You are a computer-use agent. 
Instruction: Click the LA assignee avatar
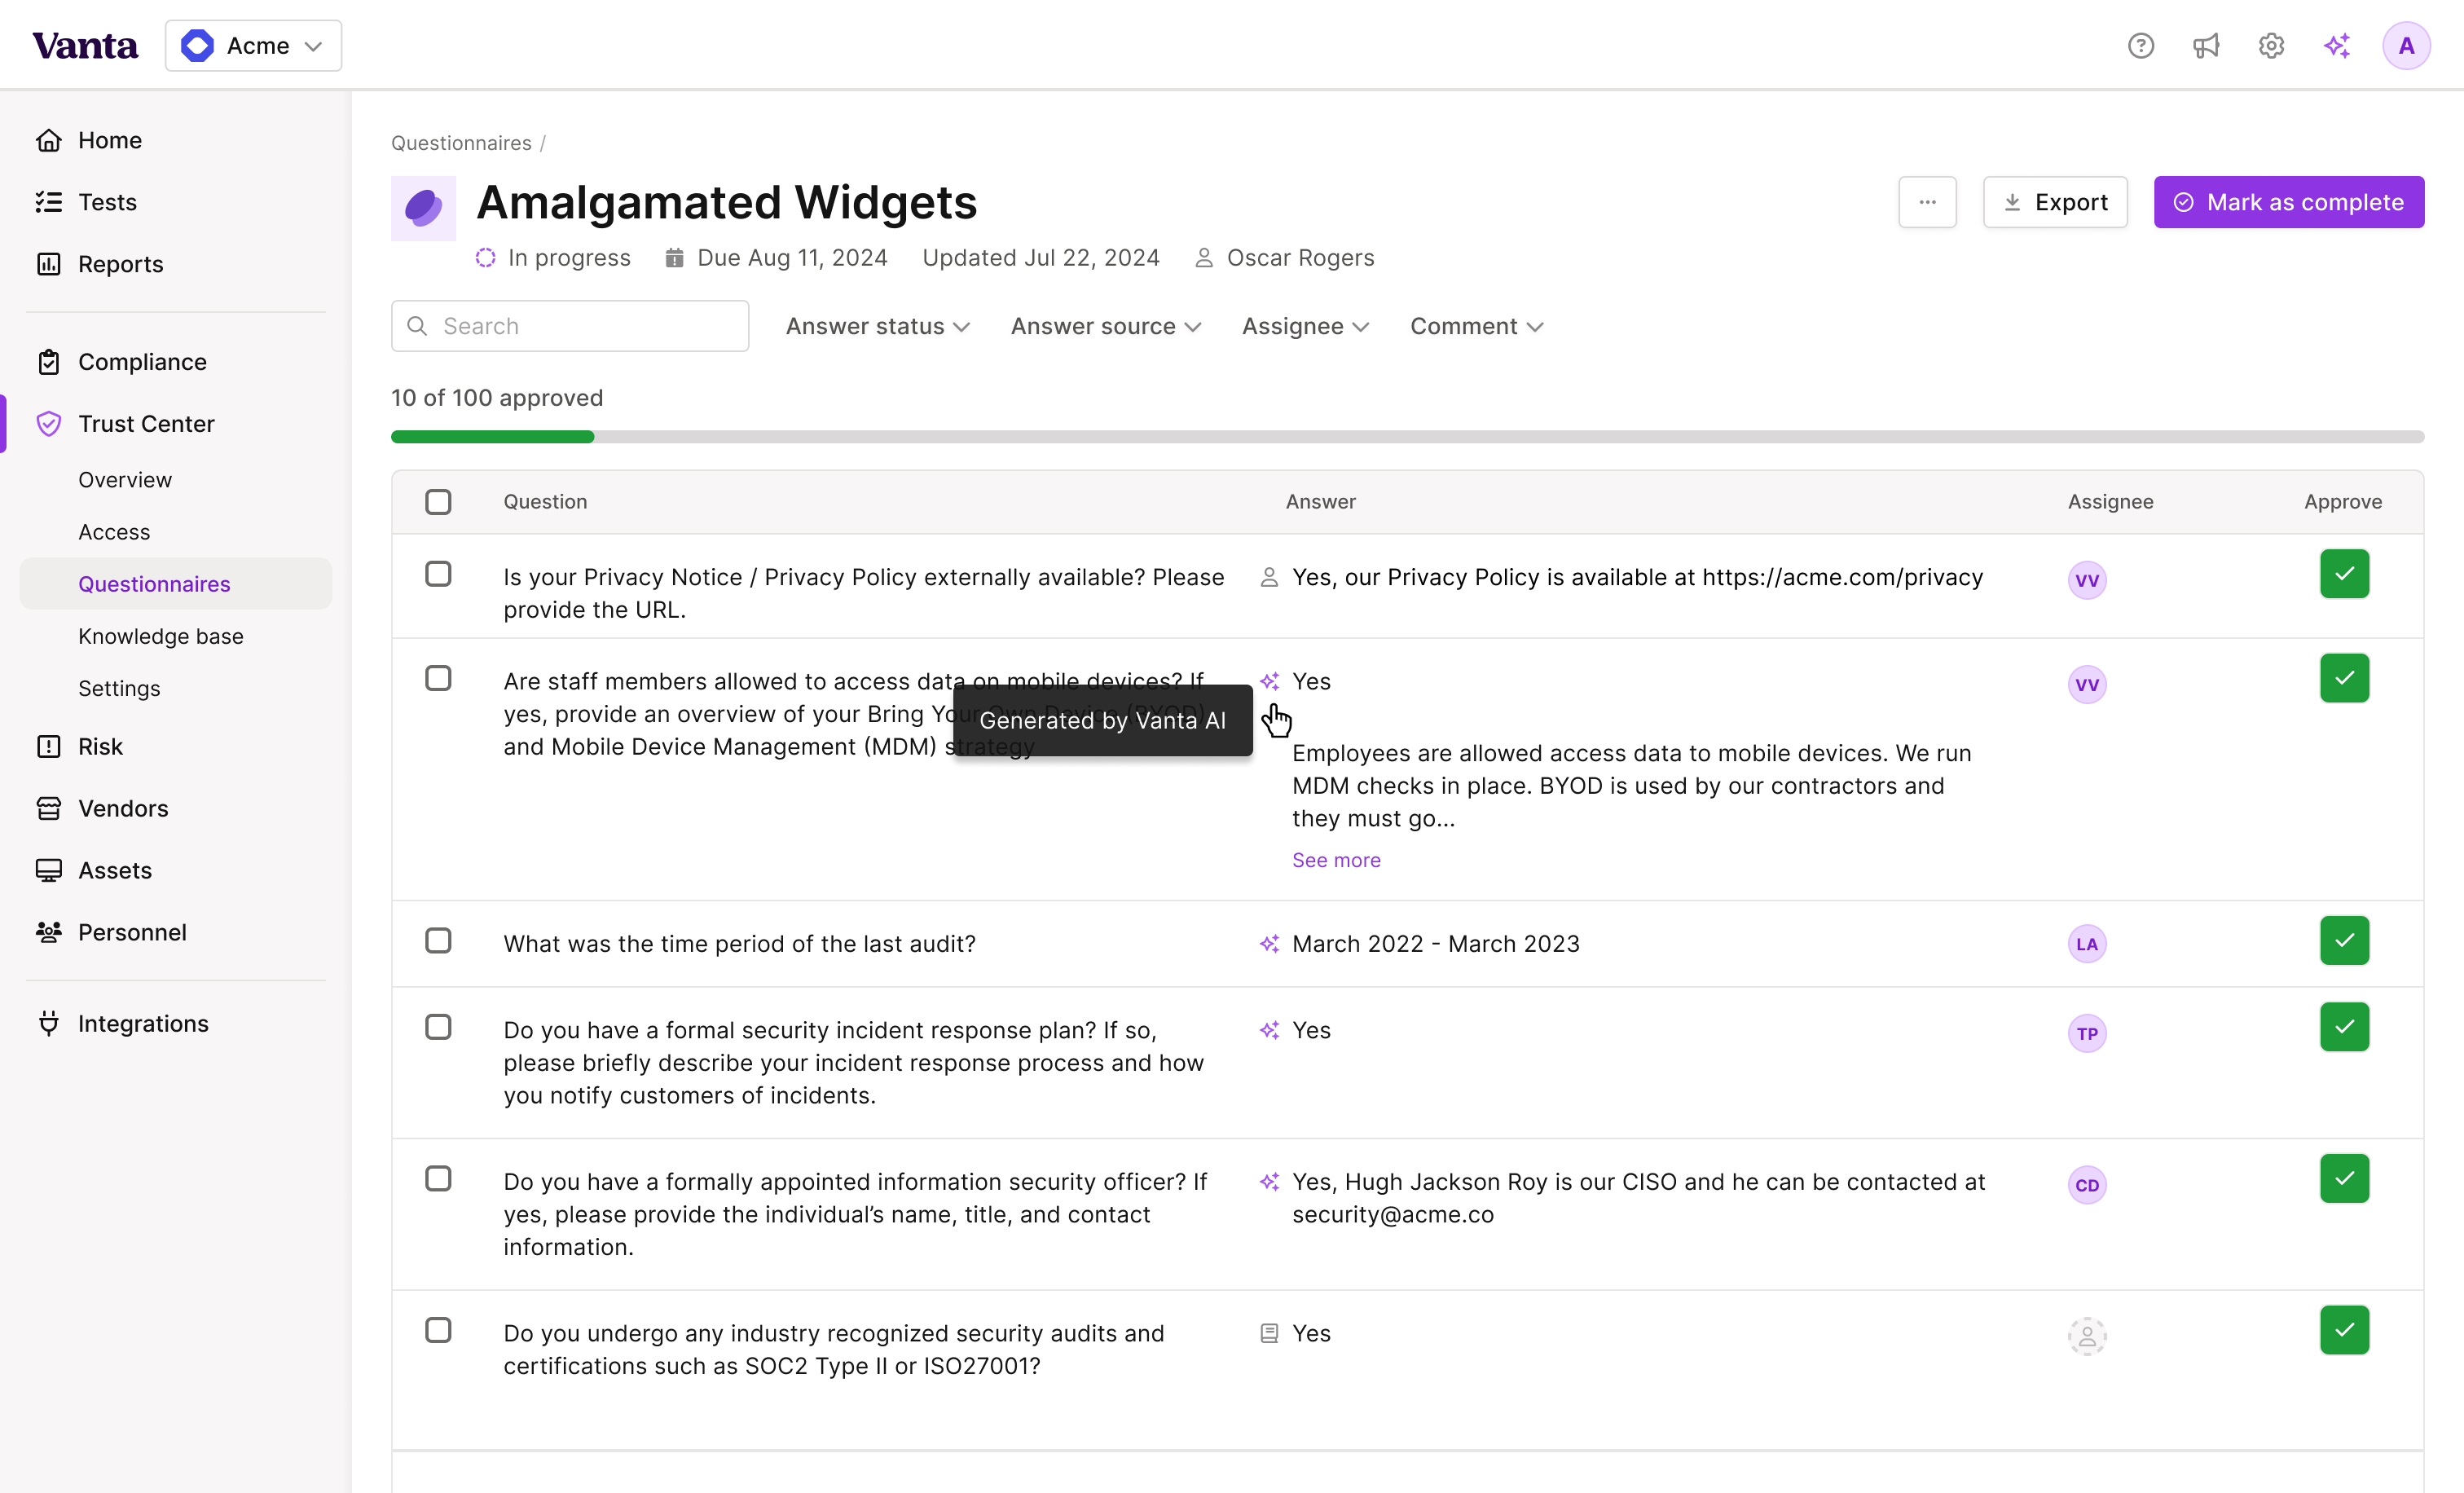click(2086, 944)
